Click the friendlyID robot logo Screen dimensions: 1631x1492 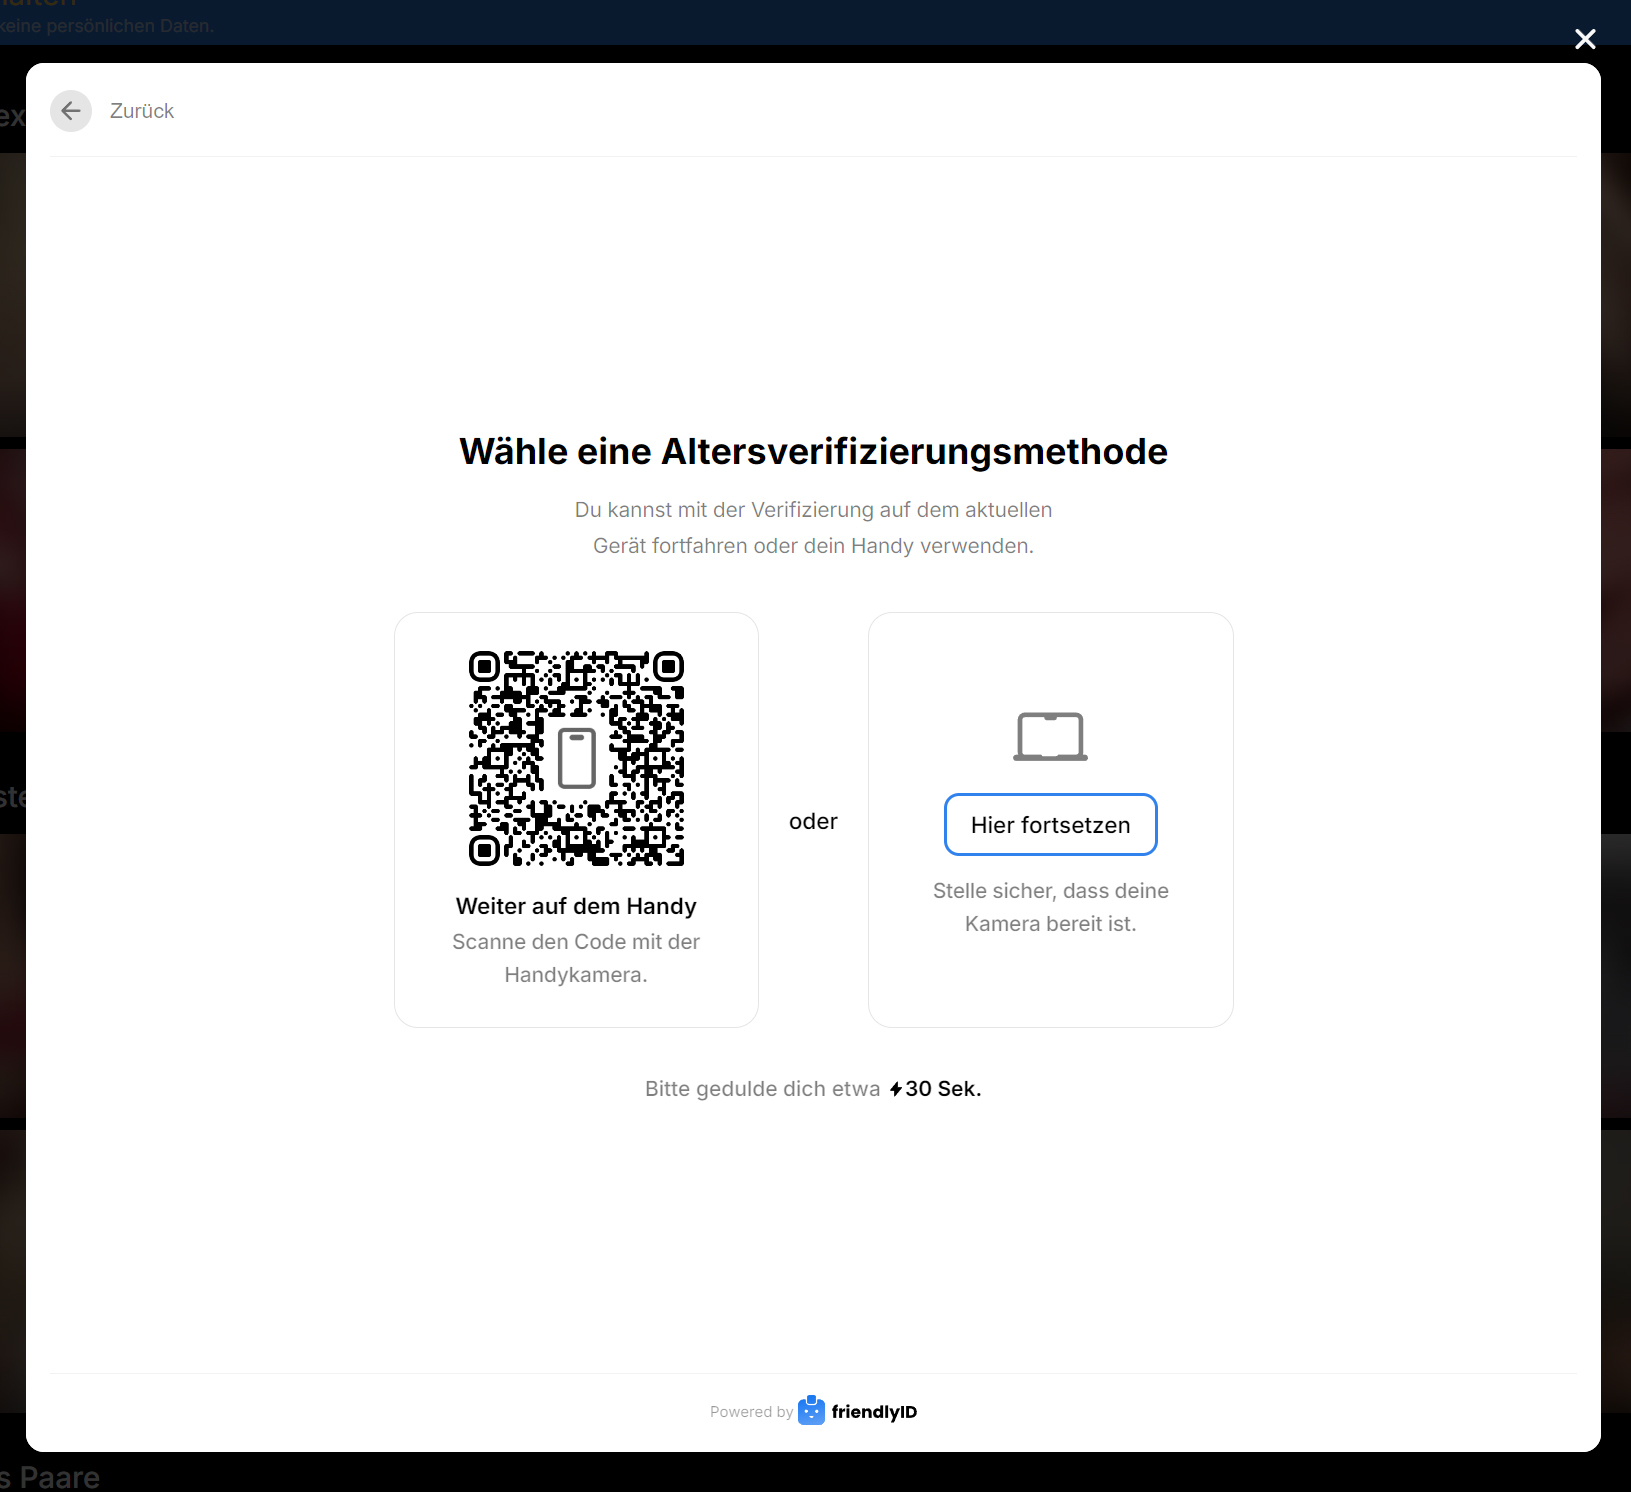tap(811, 1411)
